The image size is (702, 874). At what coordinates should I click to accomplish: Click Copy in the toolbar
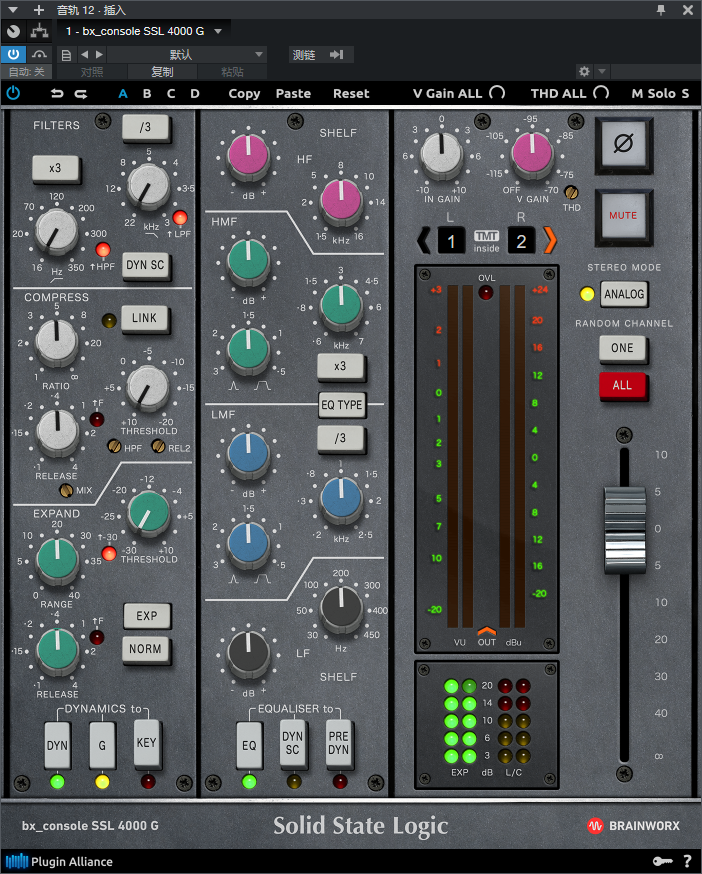(x=244, y=94)
